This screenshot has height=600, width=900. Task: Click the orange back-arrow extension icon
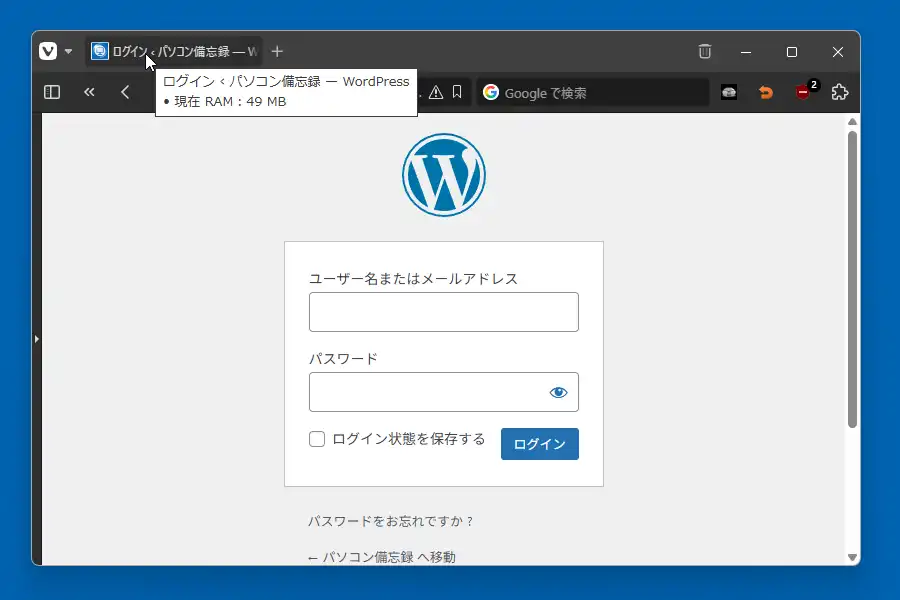[766, 92]
